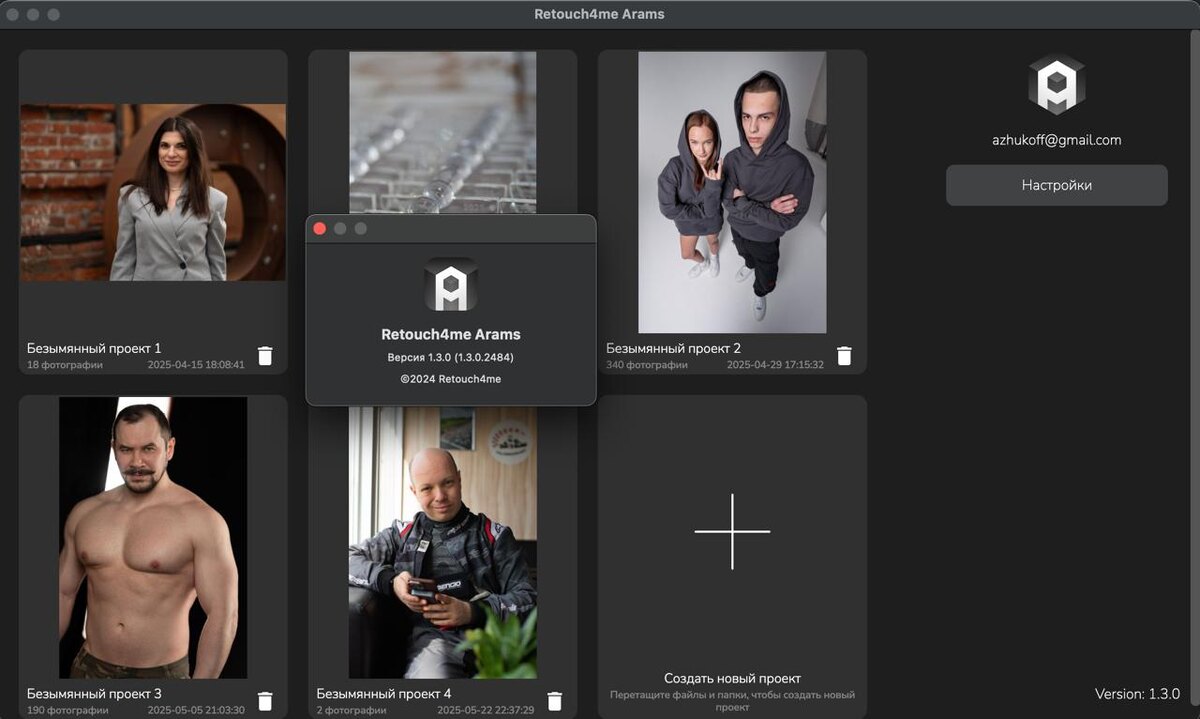Delete Безымянный проект 2 with trash icon
1200x719 pixels.
(x=844, y=356)
